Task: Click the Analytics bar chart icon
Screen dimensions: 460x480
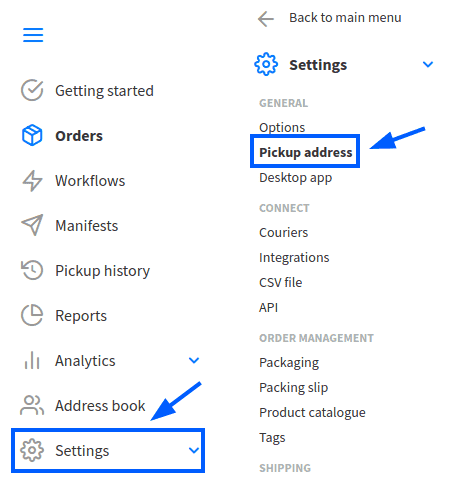Action: (x=32, y=360)
